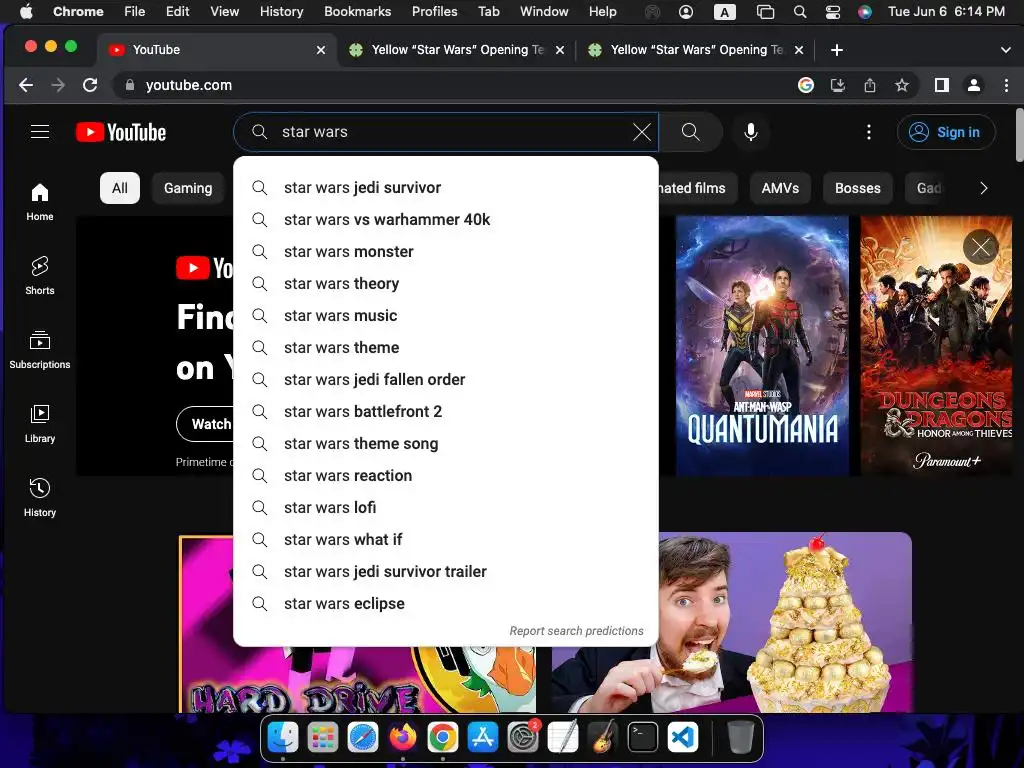Choose suggestion star wars lofi
Viewport: 1024px width, 768px height.
pos(445,507)
